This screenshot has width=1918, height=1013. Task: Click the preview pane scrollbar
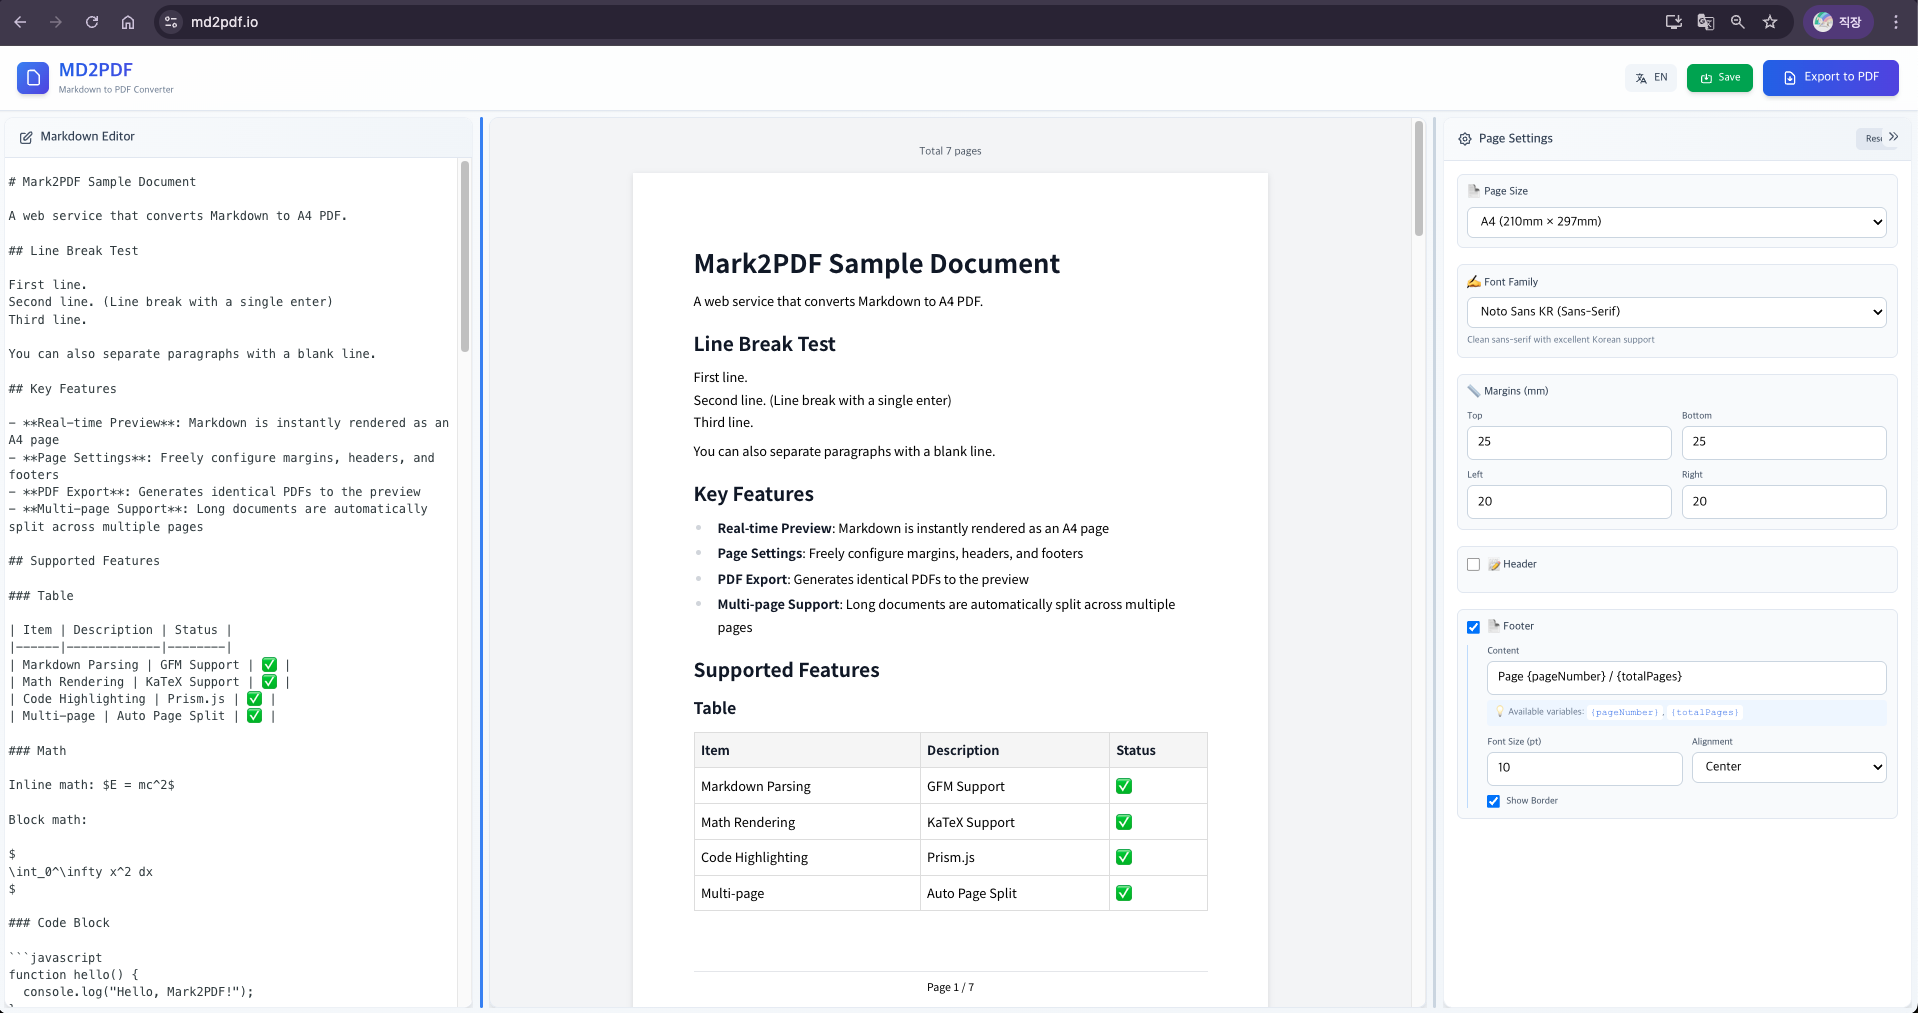click(x=1418, y=179)
